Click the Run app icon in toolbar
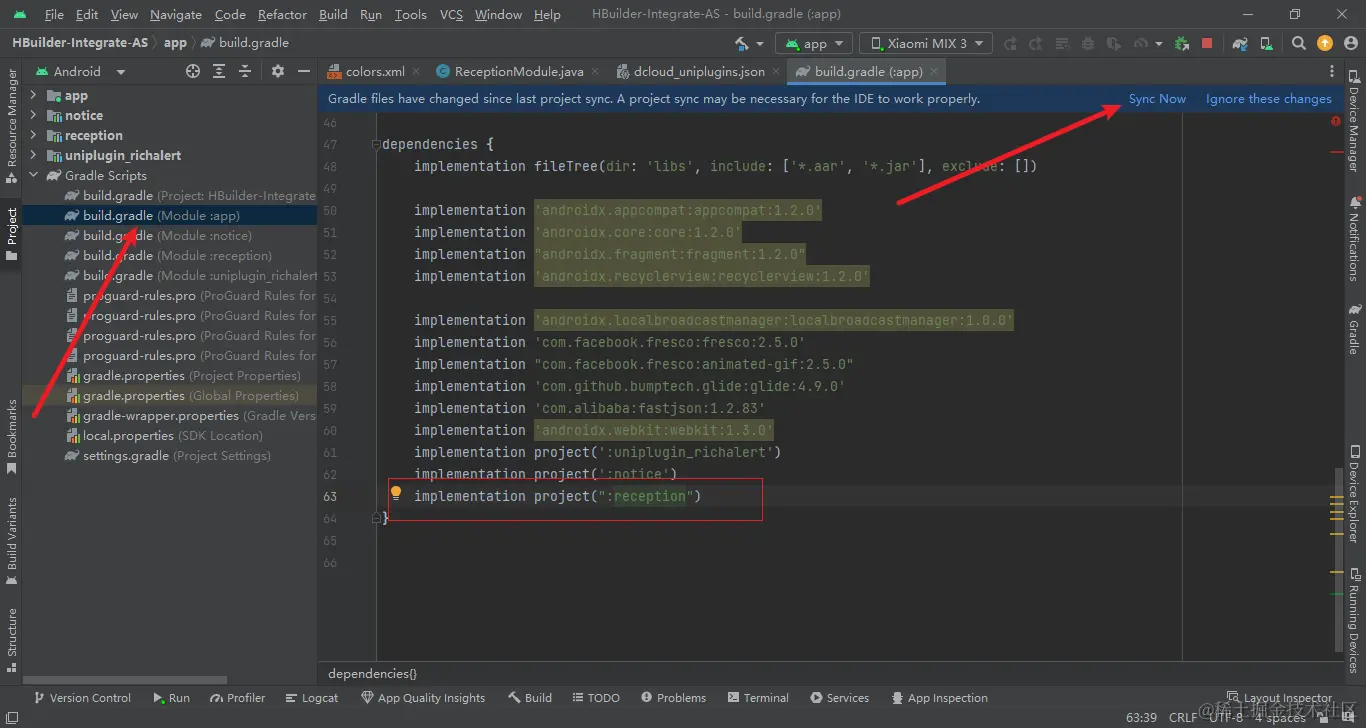The image size is (1366, 728). (1009, 43)
